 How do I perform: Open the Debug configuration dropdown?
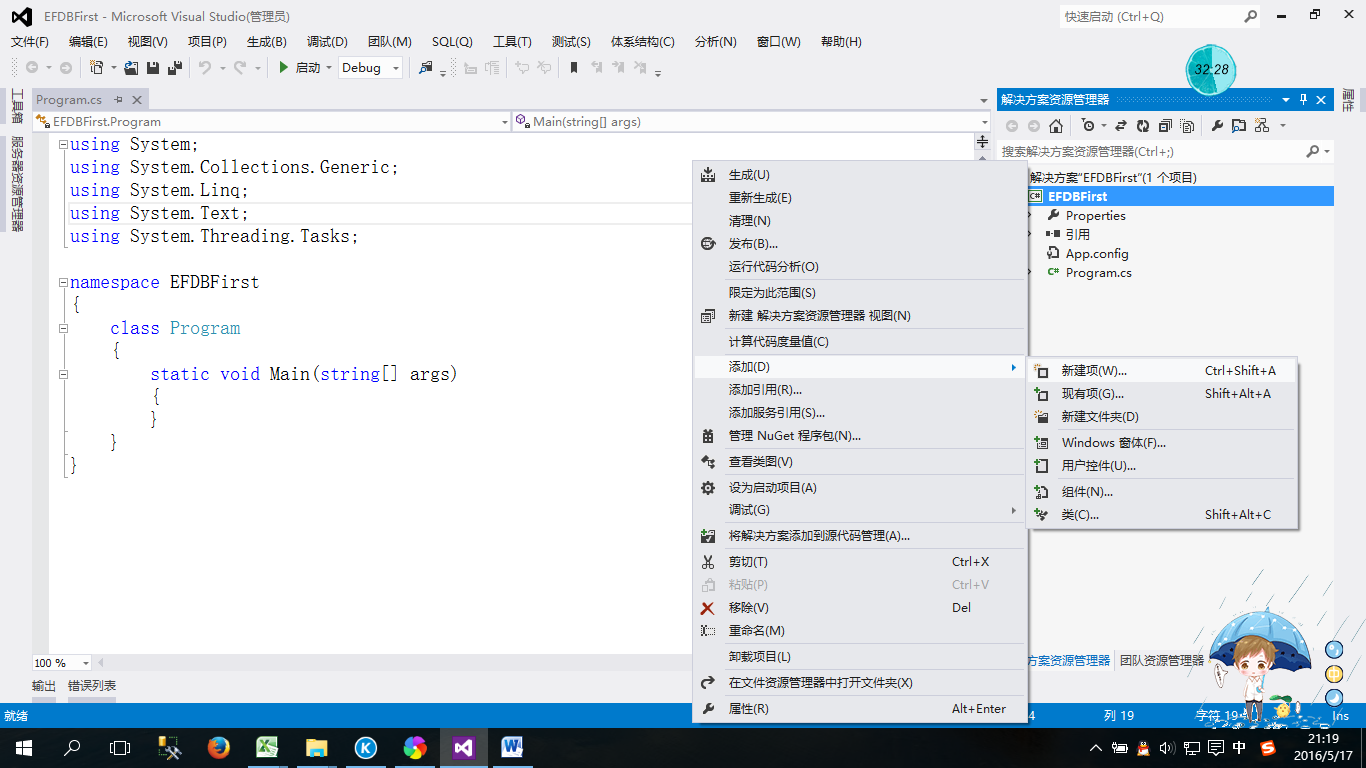(396, 68)
